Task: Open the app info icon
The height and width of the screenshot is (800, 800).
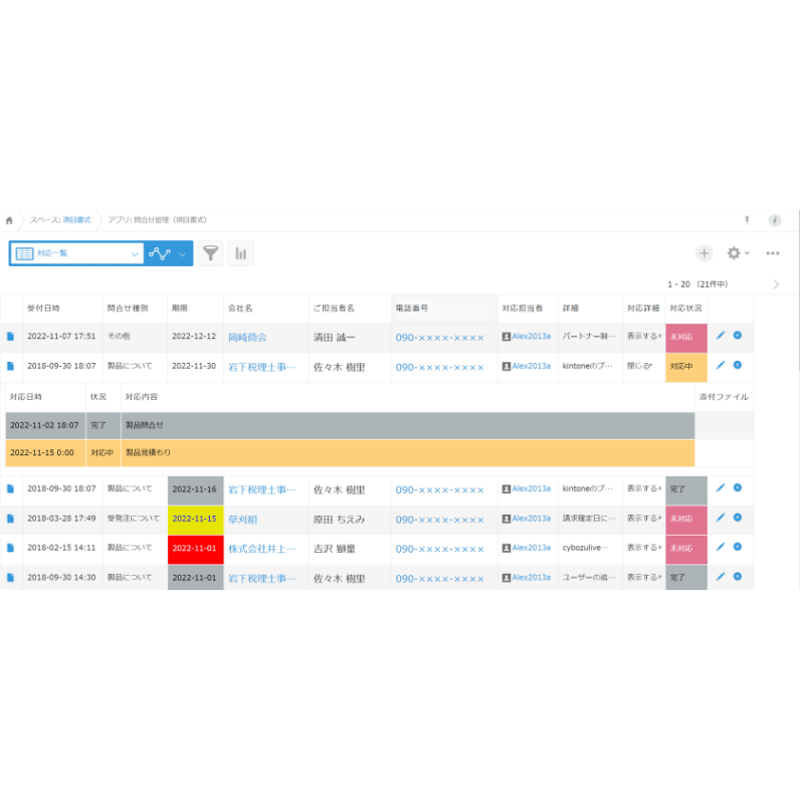Action: pyautogui.click(x=775, y=220)
